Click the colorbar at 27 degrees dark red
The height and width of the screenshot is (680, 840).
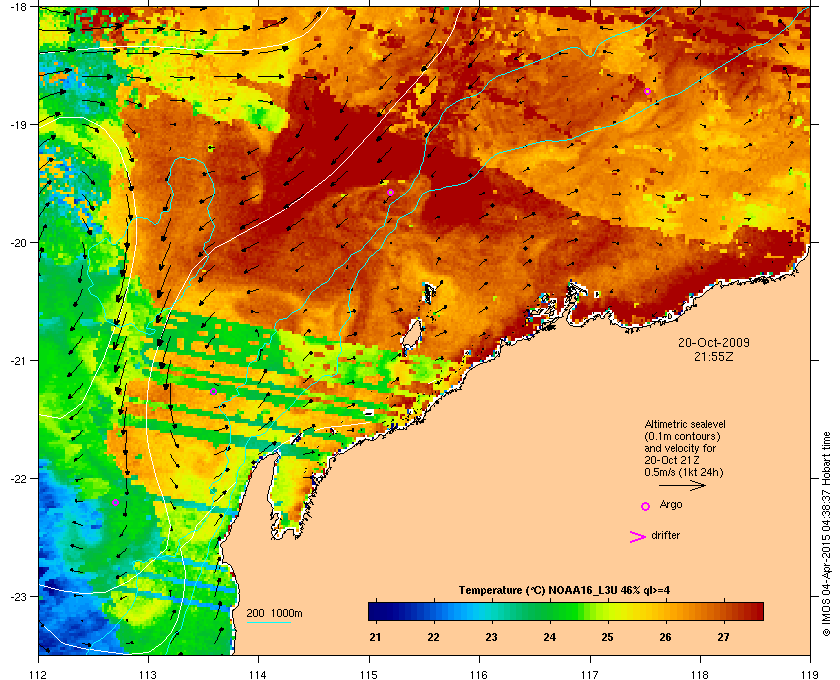click(723, 611)
